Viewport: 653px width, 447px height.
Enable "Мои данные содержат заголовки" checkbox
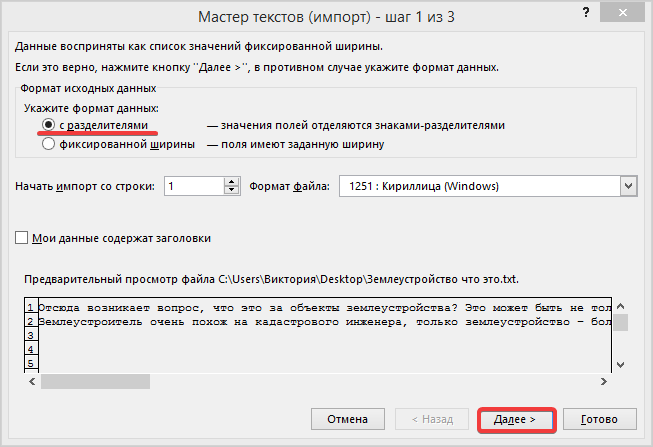tap(23, 238)
